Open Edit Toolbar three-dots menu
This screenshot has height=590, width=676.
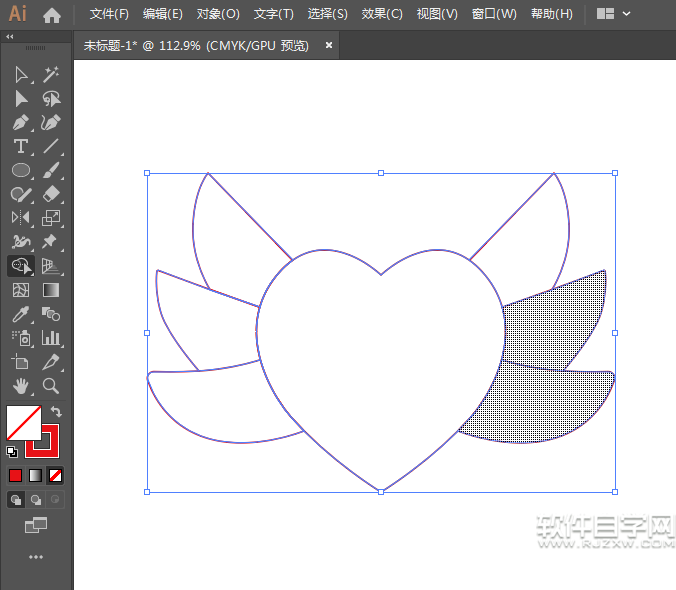tap(36, 556)
